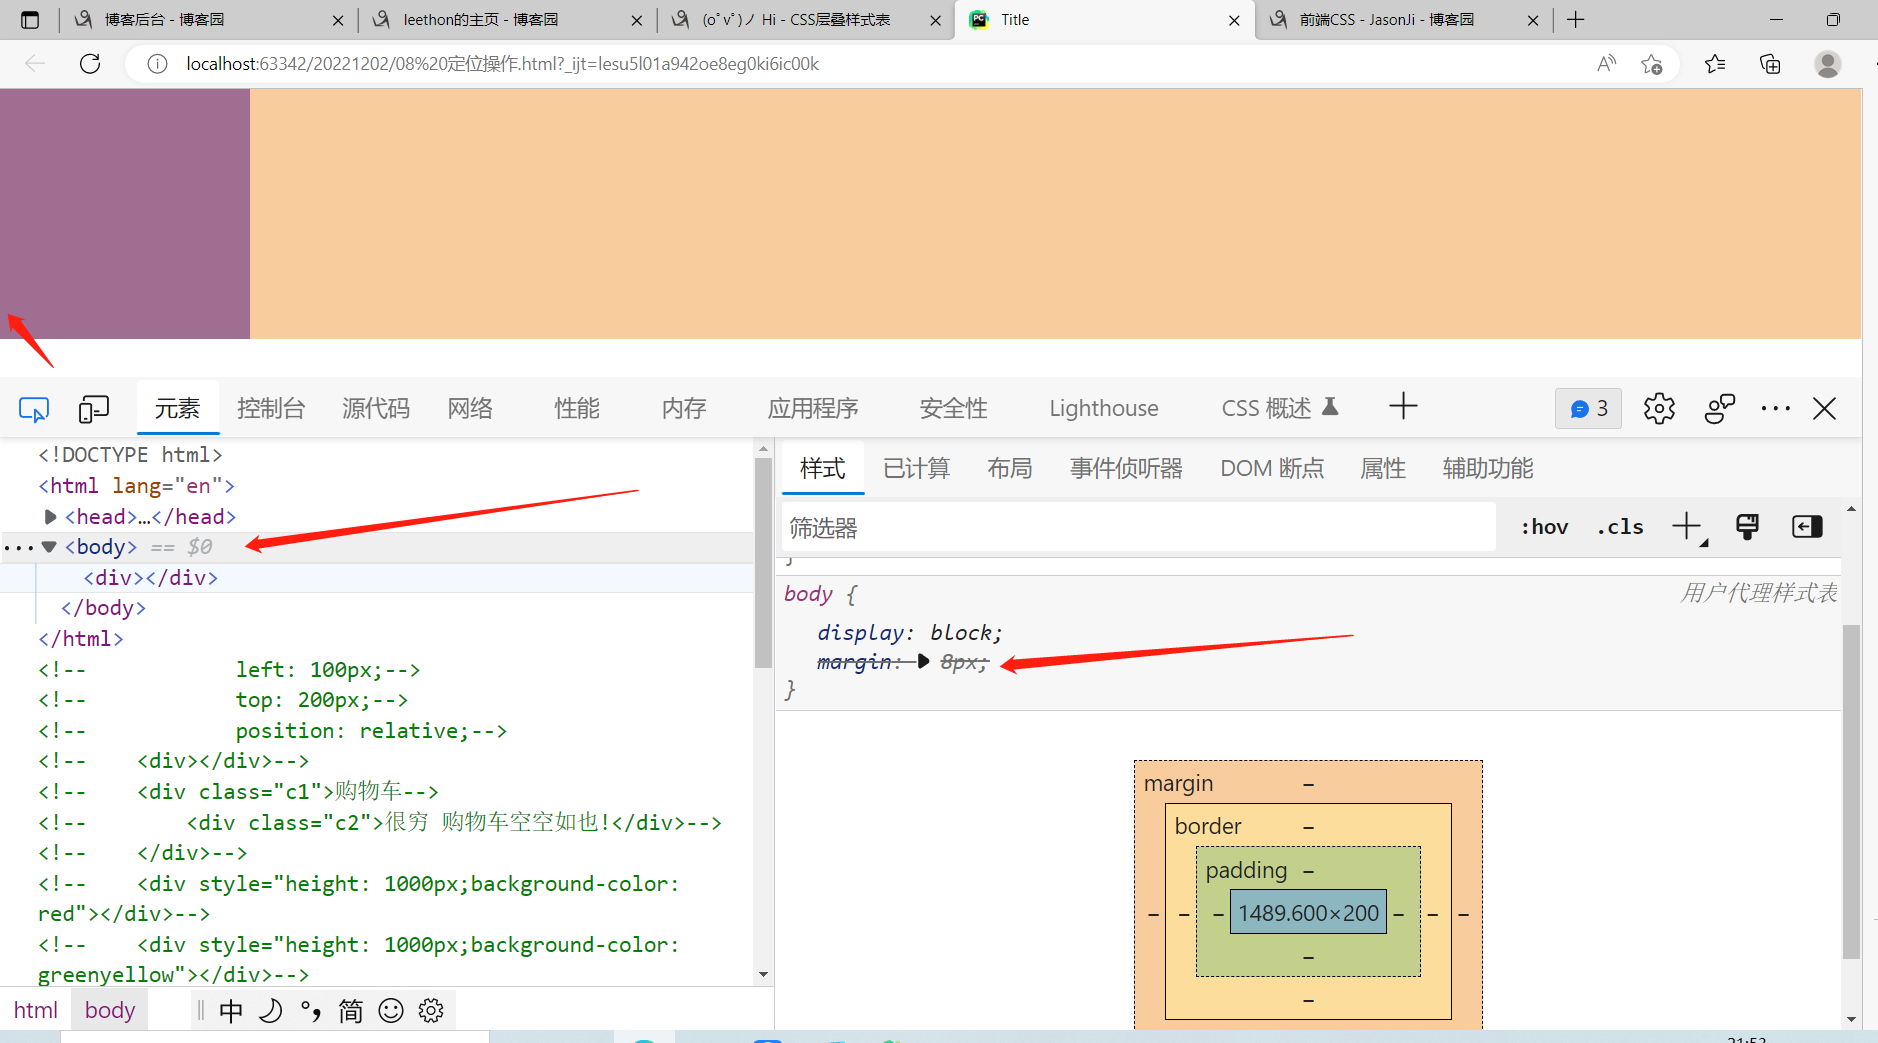
Task: Open the DevTools settings gear
Action: pyautogui.click(x=1659, y=408)
